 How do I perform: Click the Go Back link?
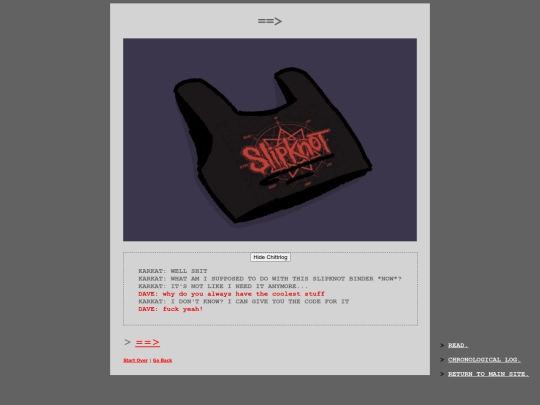[162, 360]
